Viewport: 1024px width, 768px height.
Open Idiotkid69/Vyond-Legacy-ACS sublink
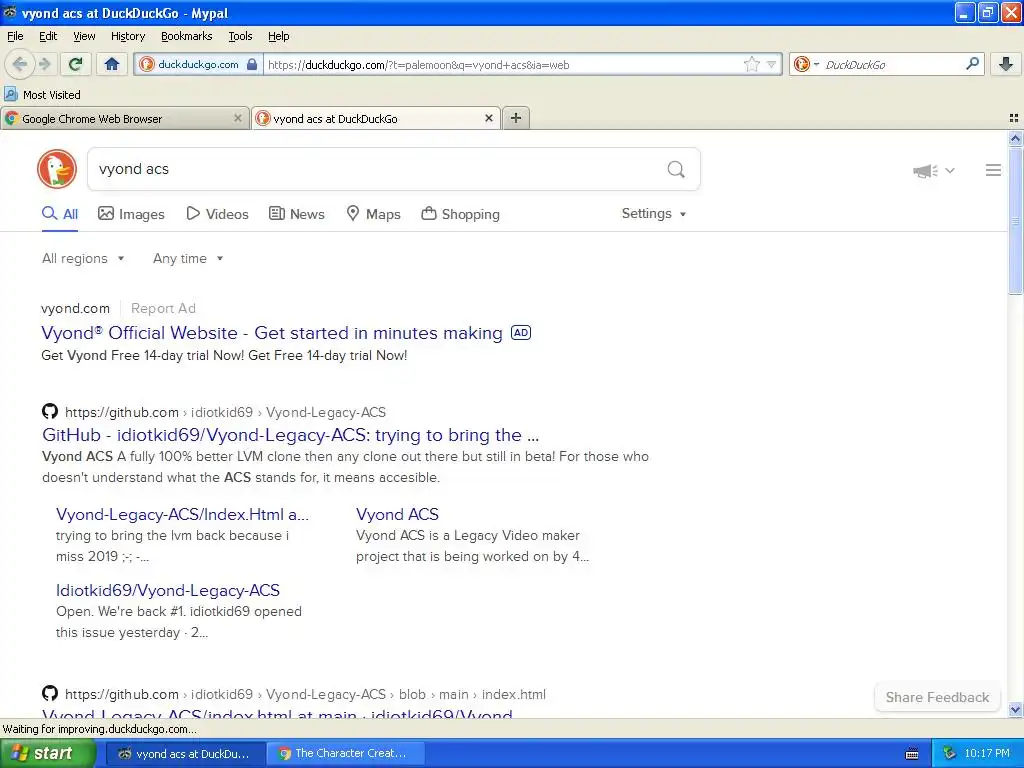tap(168, 590)
